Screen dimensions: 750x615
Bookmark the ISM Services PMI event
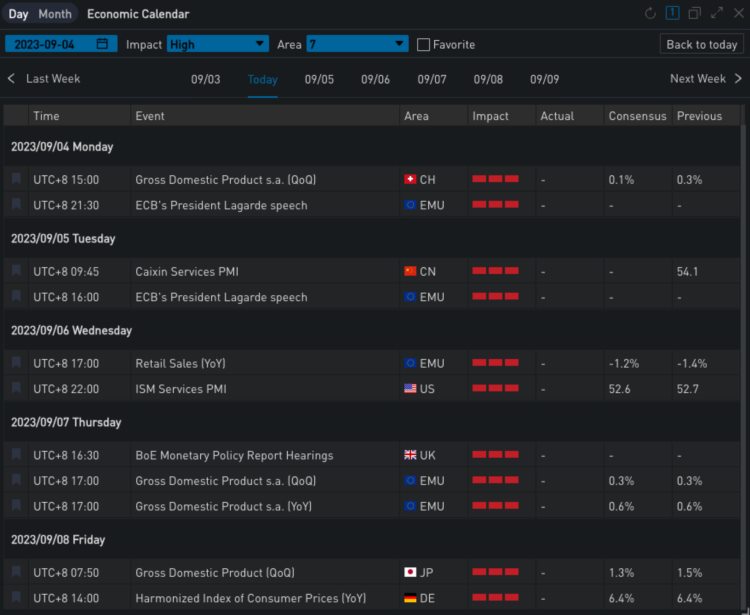(x=16, y=388)
